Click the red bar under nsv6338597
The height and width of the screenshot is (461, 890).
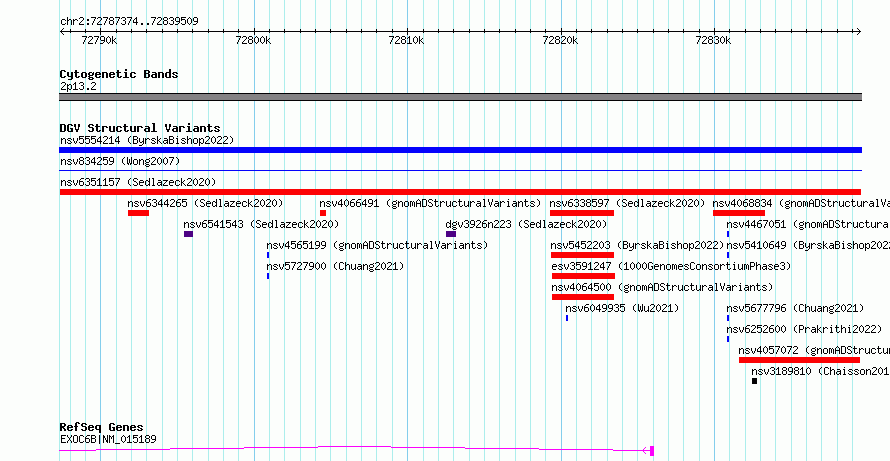coord(582,213)
